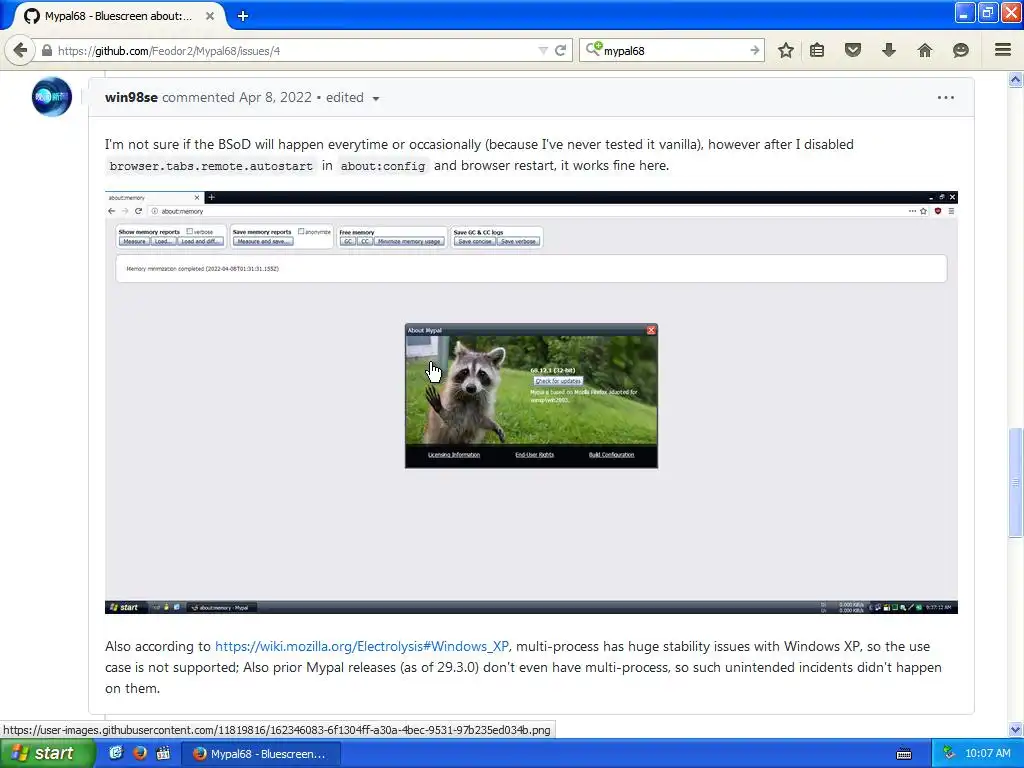Screen dimensions: 1024x768
Task: Activate the Mypal68 taskbar button
Action: pos(260,754)
